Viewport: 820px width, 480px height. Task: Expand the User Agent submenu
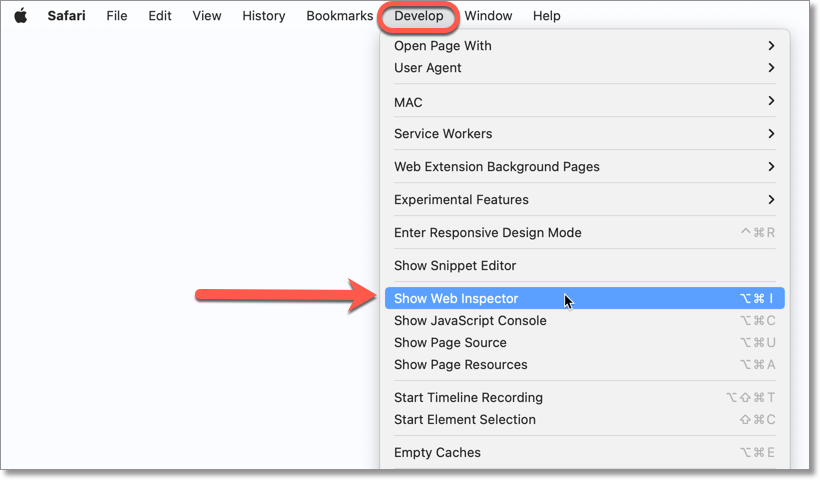pos(585,68)
